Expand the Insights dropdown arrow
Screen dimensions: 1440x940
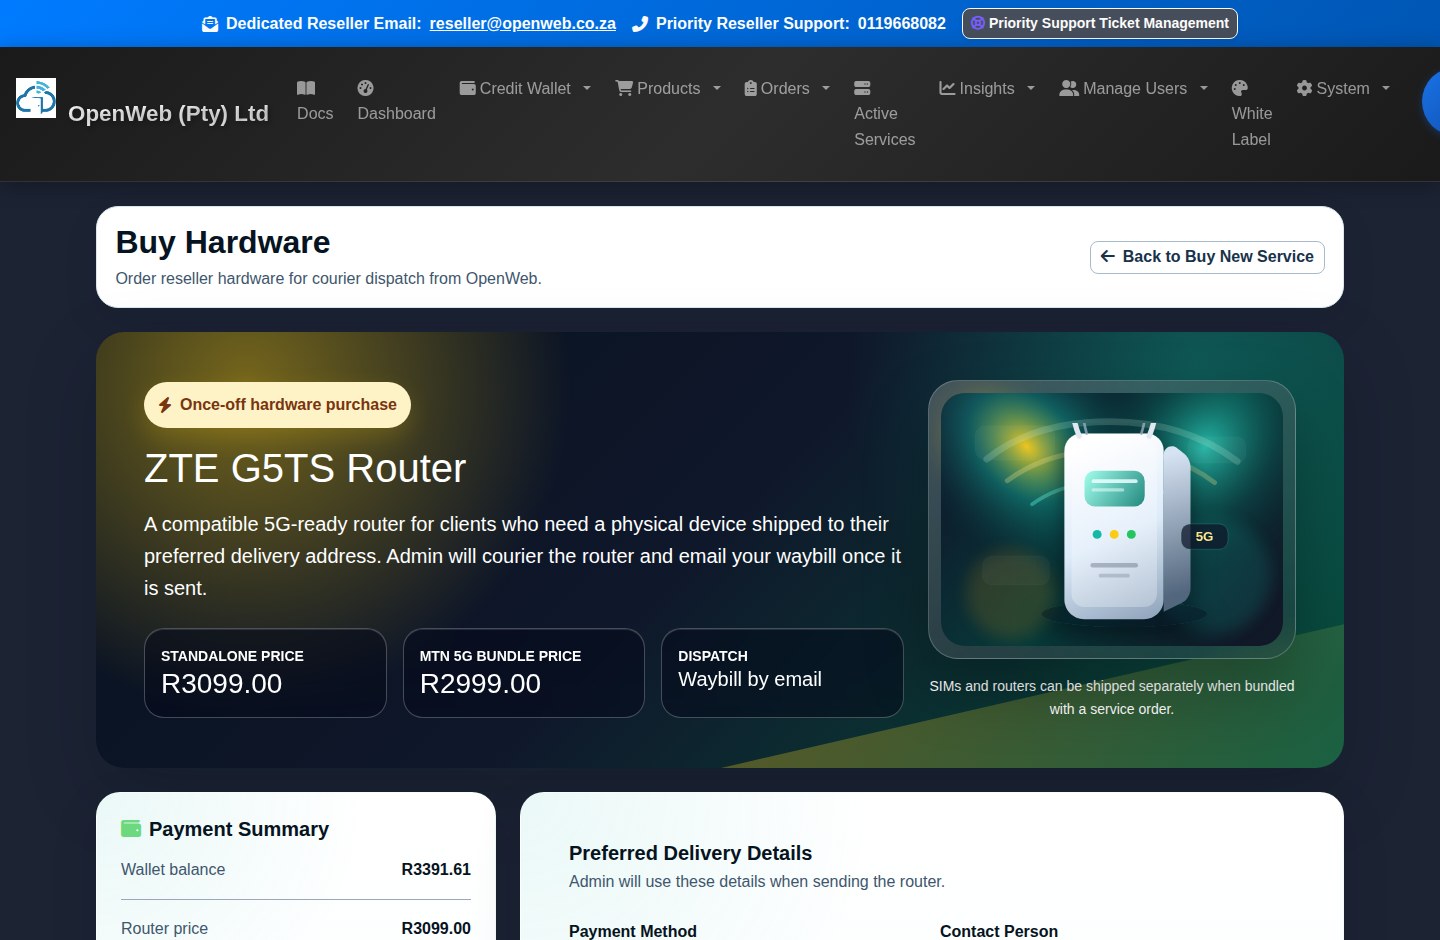tap(1031, 88)
